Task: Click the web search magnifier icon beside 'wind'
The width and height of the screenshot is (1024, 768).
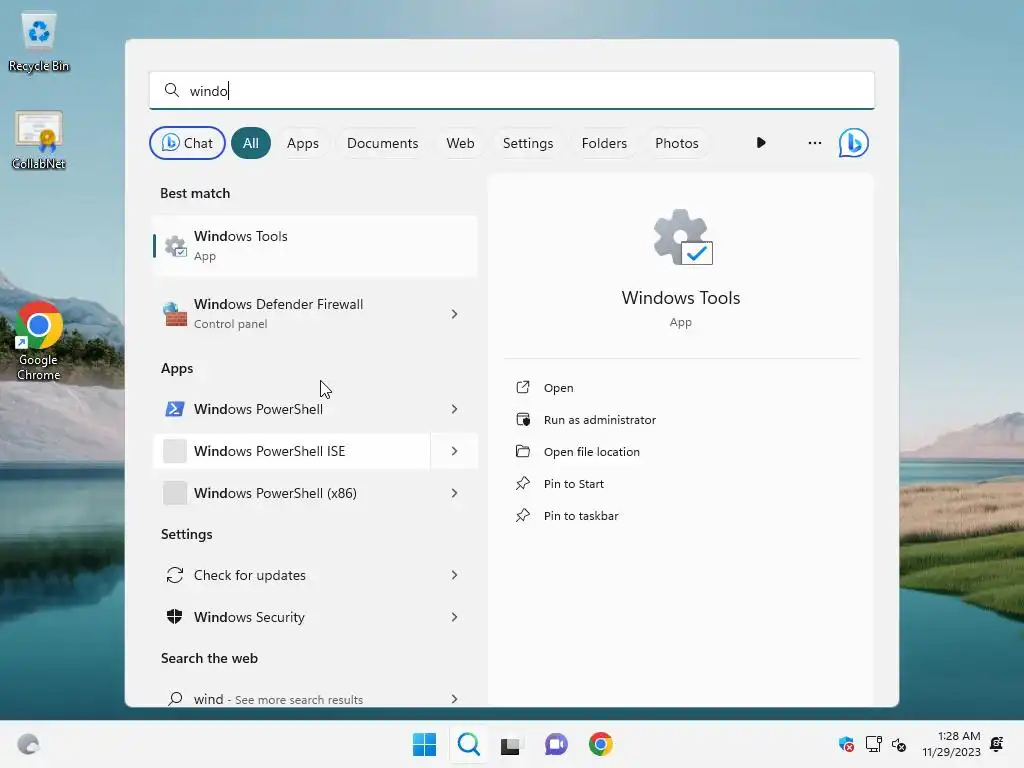Action: 175,699
